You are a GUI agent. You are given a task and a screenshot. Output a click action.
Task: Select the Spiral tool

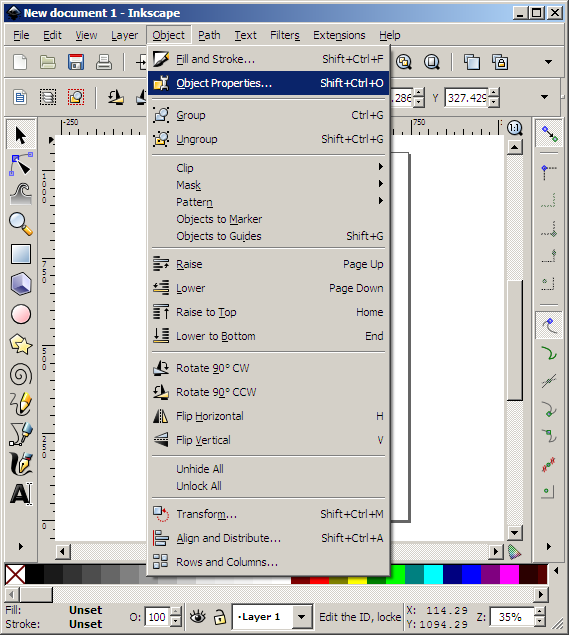[21, 374]
